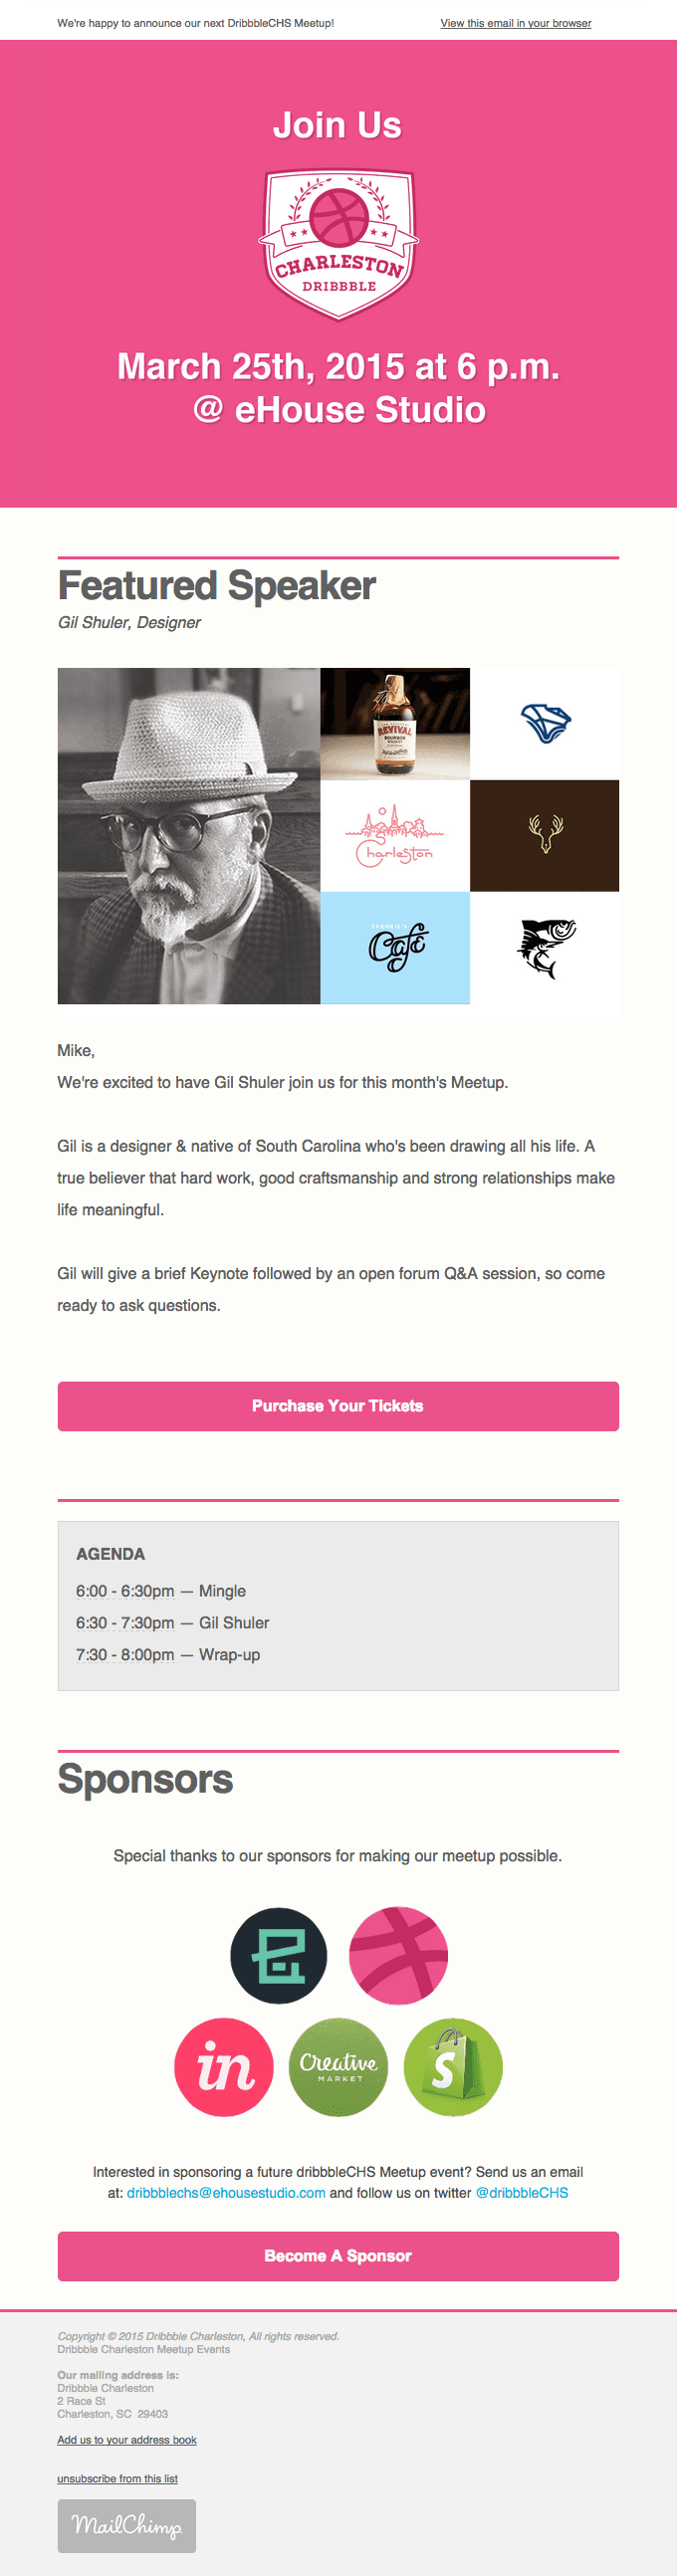Open Gil Shuler's black-and-white portrait
This screenshot has height=2576, width=677.
click(x=189, y=835)
